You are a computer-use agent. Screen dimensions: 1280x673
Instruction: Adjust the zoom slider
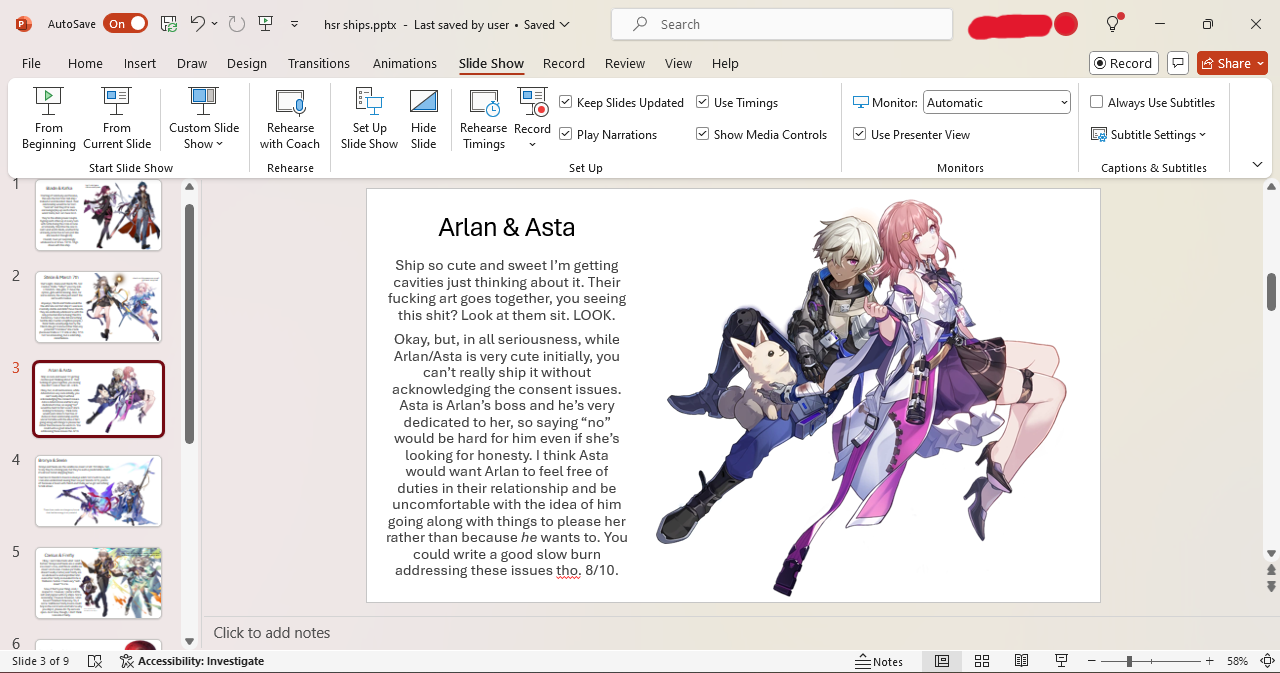[x=1129, y=661]
